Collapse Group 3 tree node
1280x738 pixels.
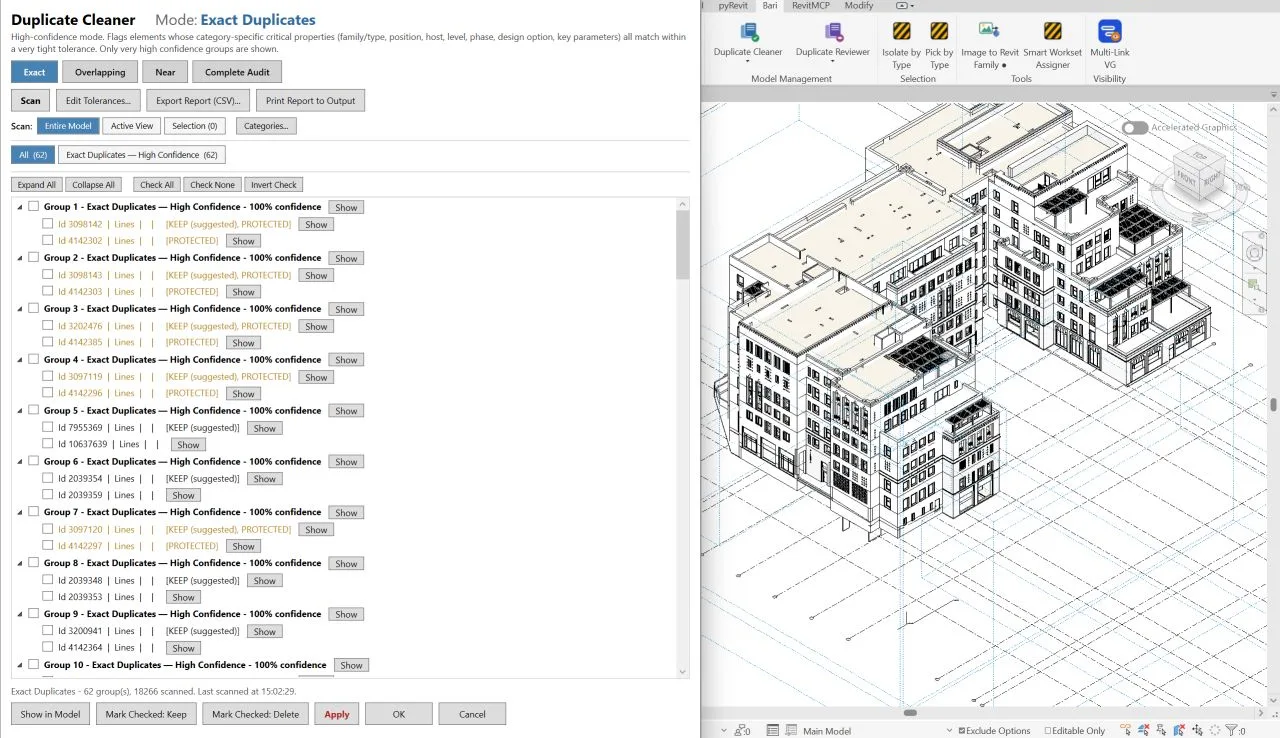tap(19, 308)
